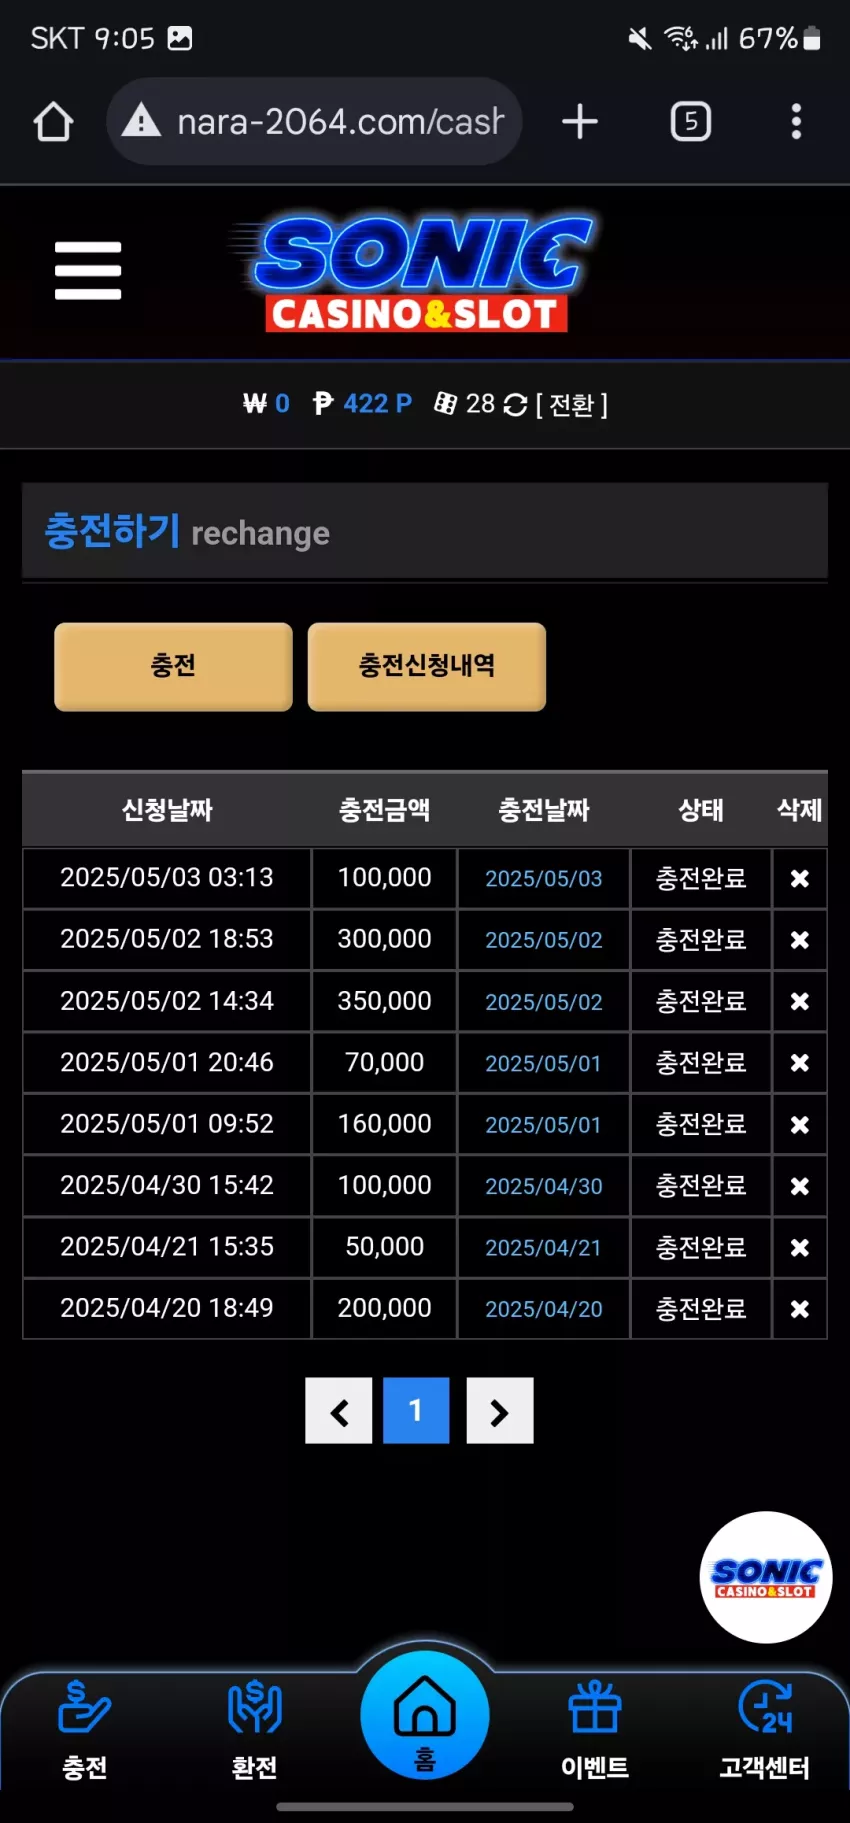
Task: Delete the 350,000 recharge record
Action: [800, 1002]
